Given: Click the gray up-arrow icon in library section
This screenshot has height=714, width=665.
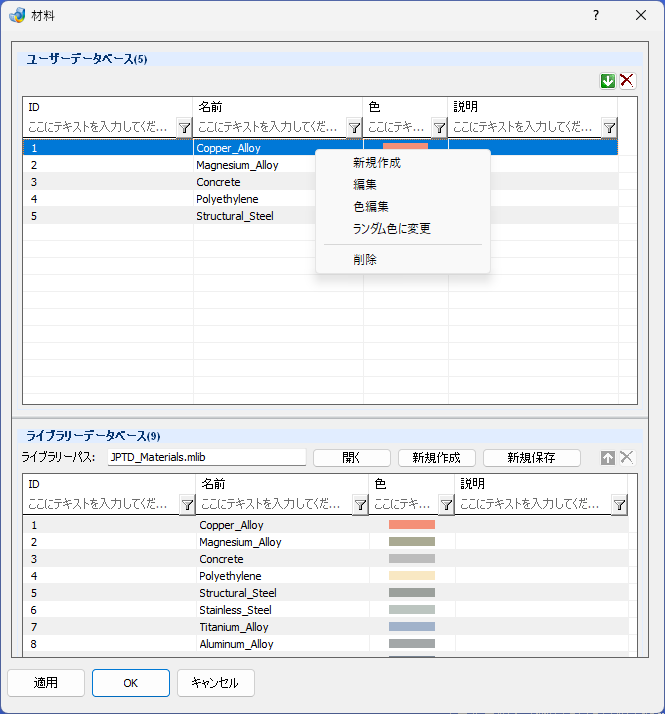Looking at the screenshot, I should tap(608, 458).
